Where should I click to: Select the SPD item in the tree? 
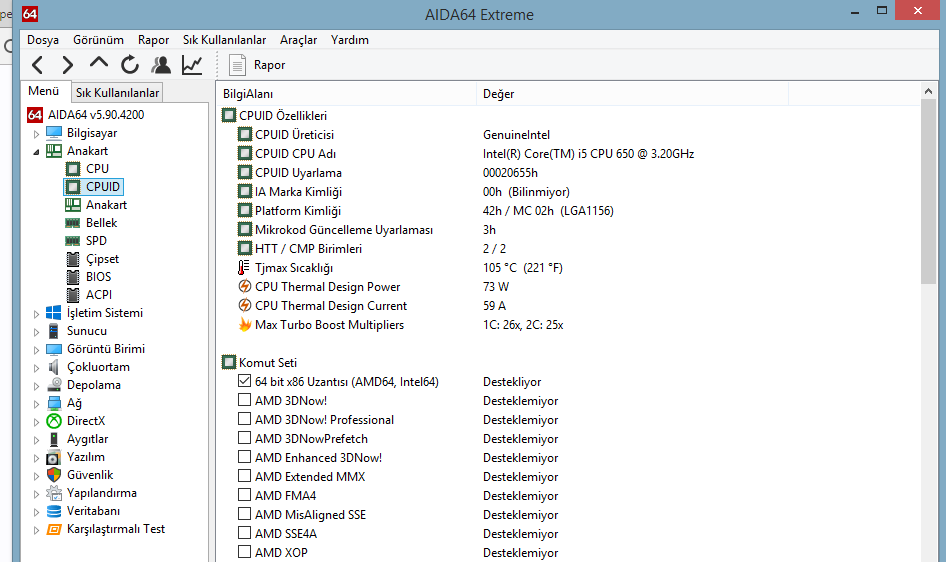pyautogui.click(x=97, y=241)
